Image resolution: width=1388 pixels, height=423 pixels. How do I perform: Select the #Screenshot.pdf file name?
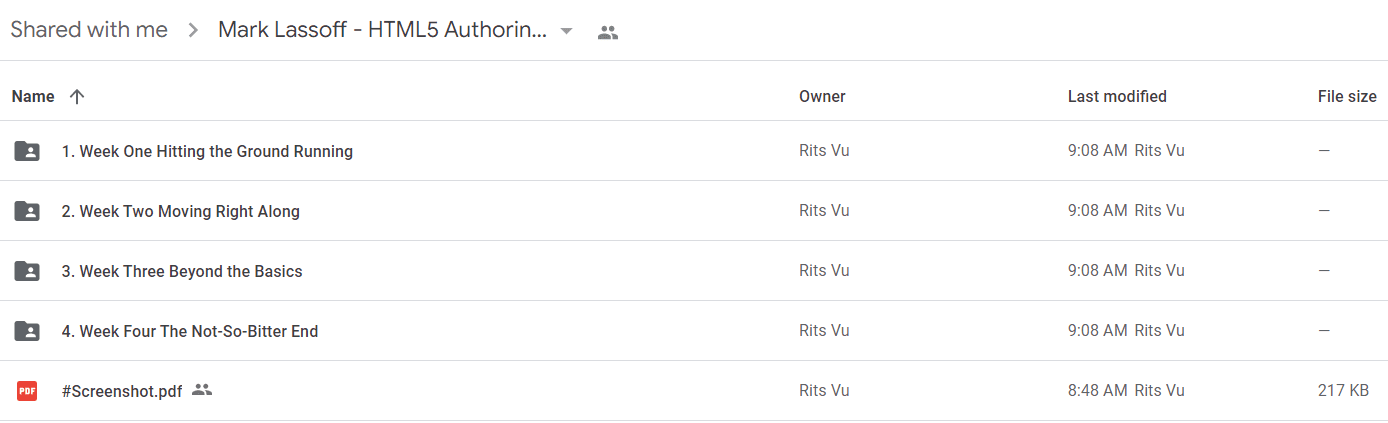[x=122, y=391]
